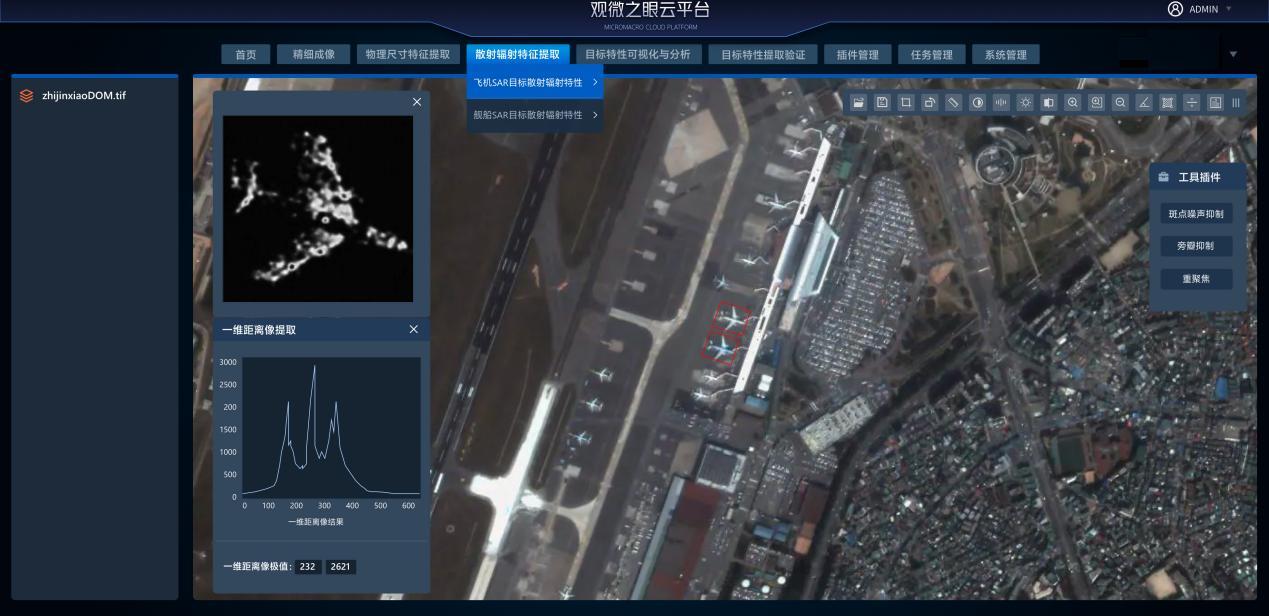Open the 目标特性提取验证 tab
This screenshot has height=616, width=1269.
coord(763,55)
